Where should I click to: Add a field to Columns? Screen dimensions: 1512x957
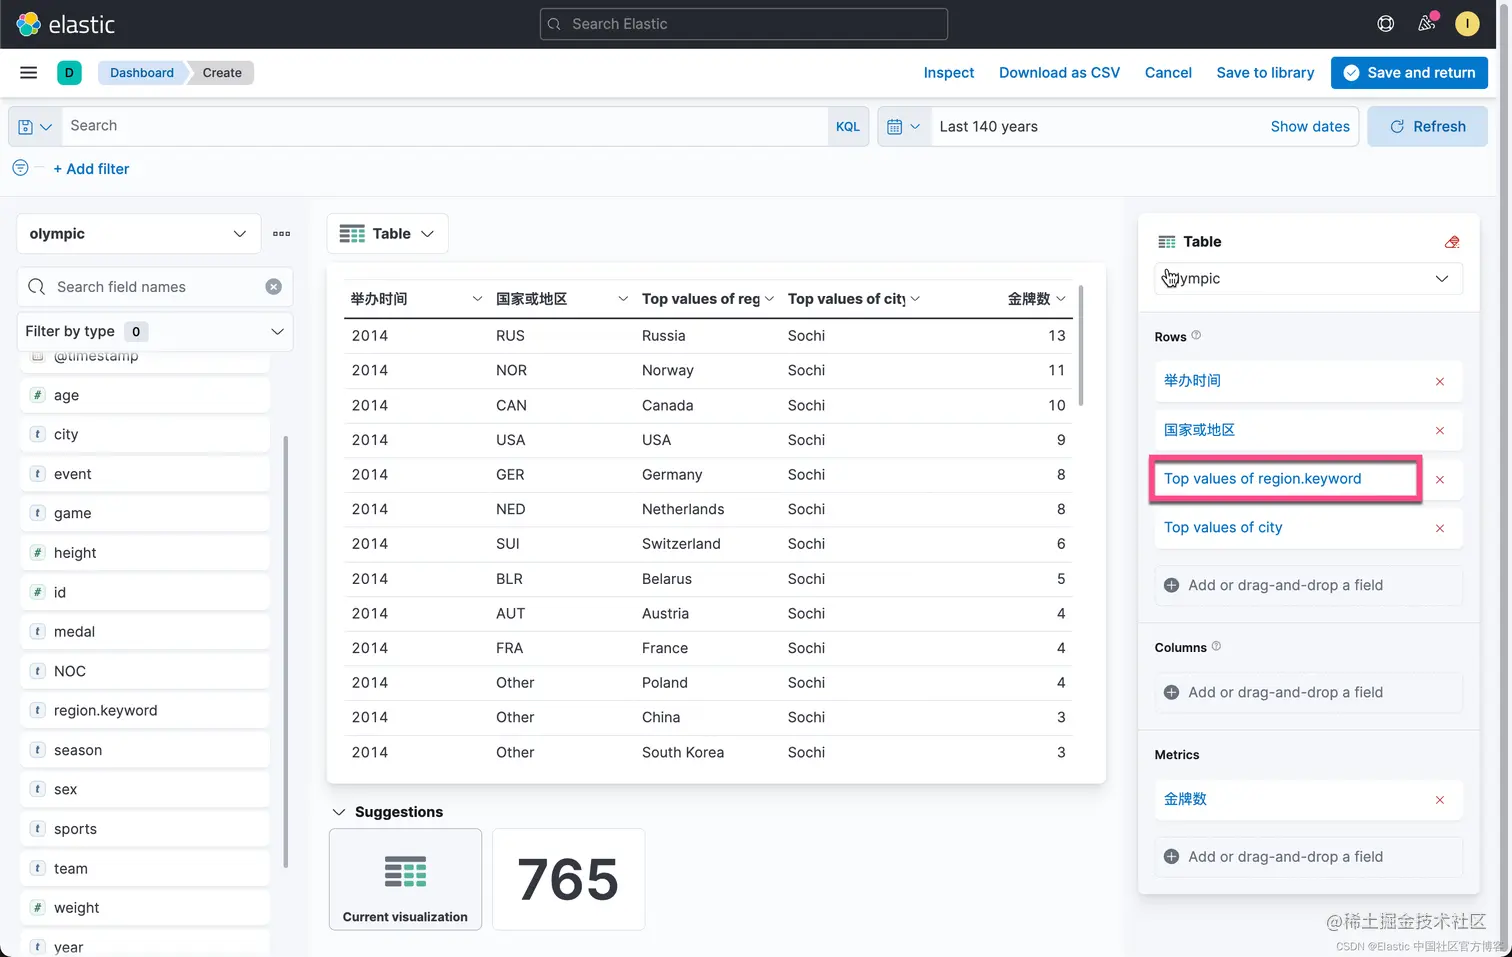(x=1308, y=692)
